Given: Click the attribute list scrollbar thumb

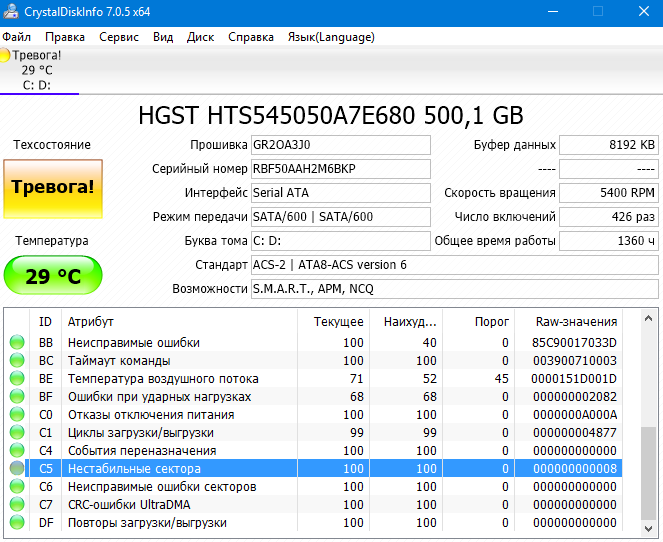Looking at the screenshot, I should [648, 474].
